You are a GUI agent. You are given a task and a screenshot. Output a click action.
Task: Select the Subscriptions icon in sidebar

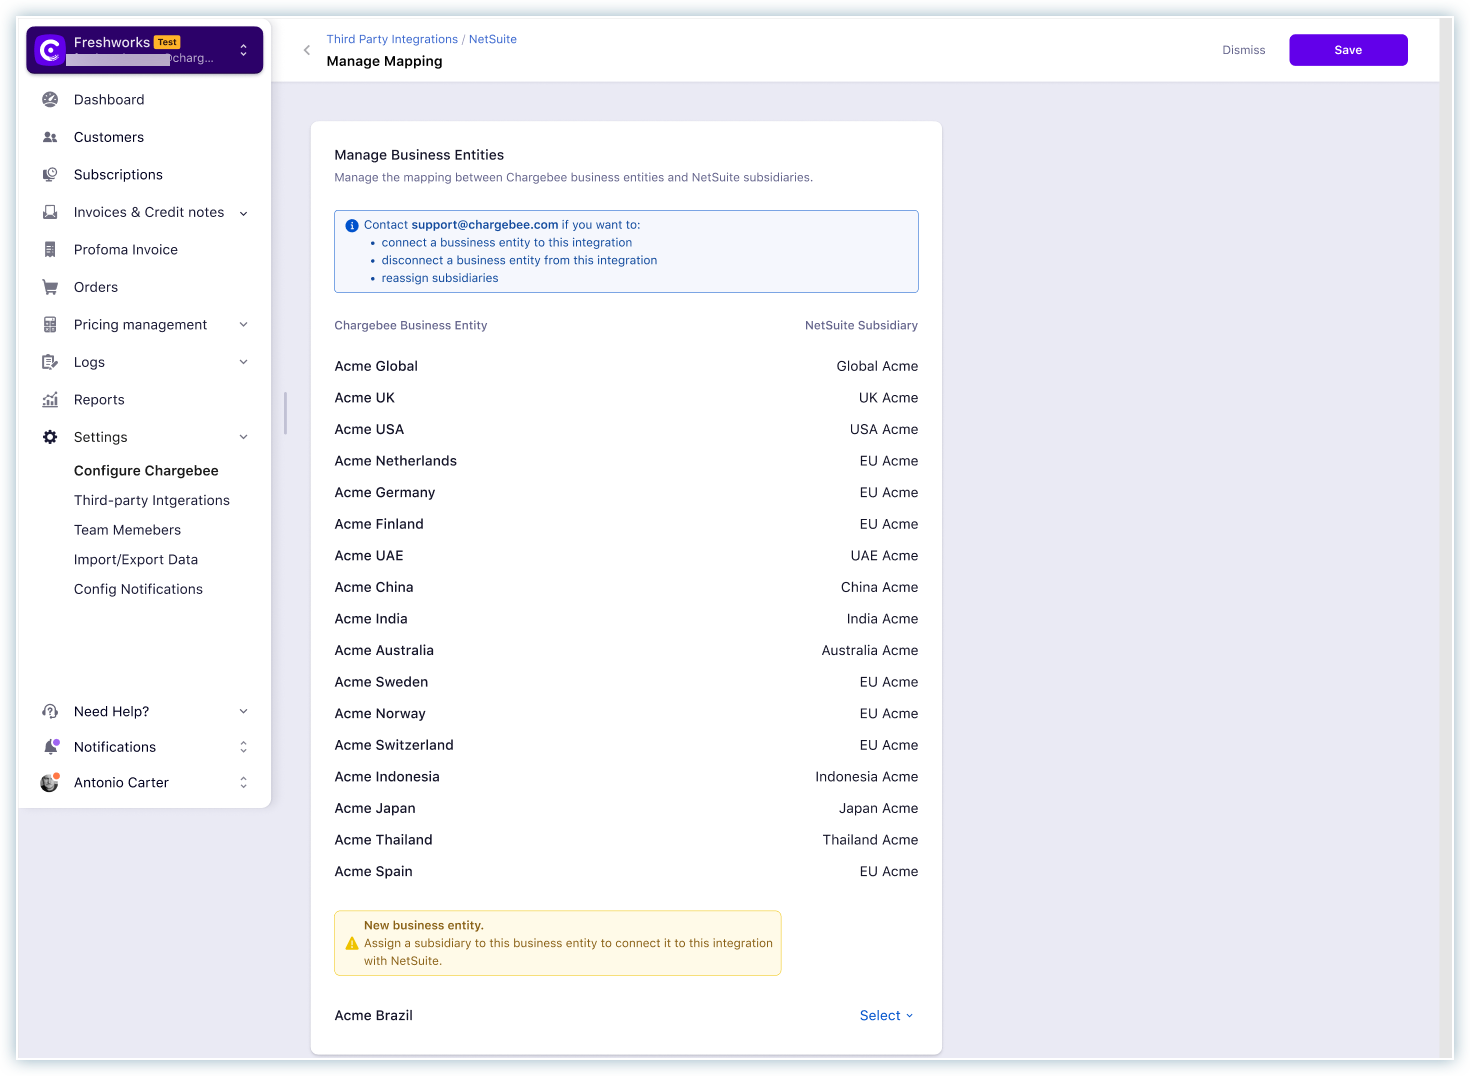click(50, 174)
